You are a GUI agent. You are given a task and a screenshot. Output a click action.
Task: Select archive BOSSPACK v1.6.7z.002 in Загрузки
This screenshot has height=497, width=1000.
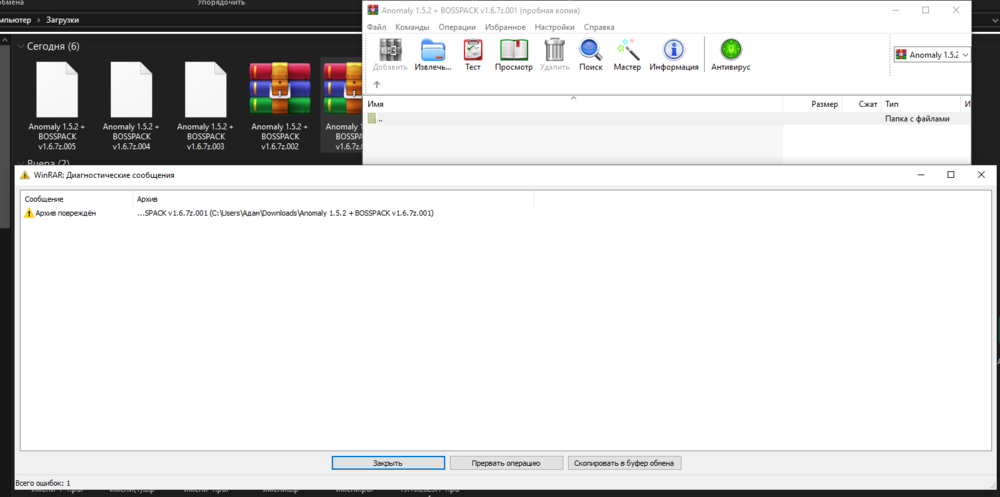(280, 105)
